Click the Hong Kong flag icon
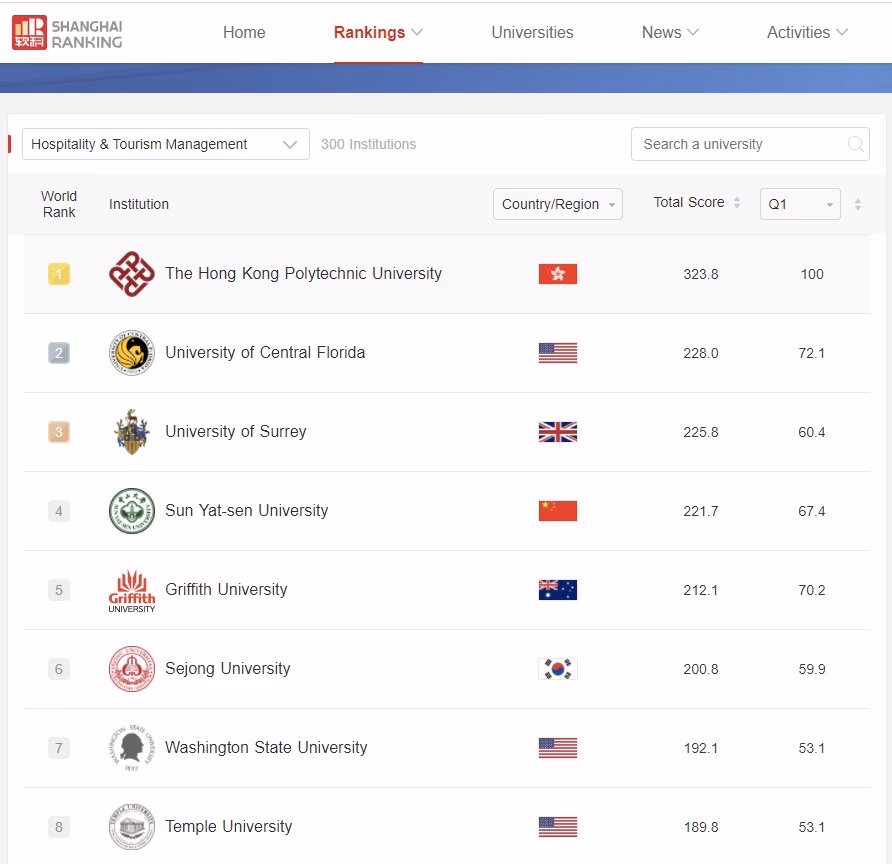The width and height of the screenshot is (892, 864). coord(557,273)
